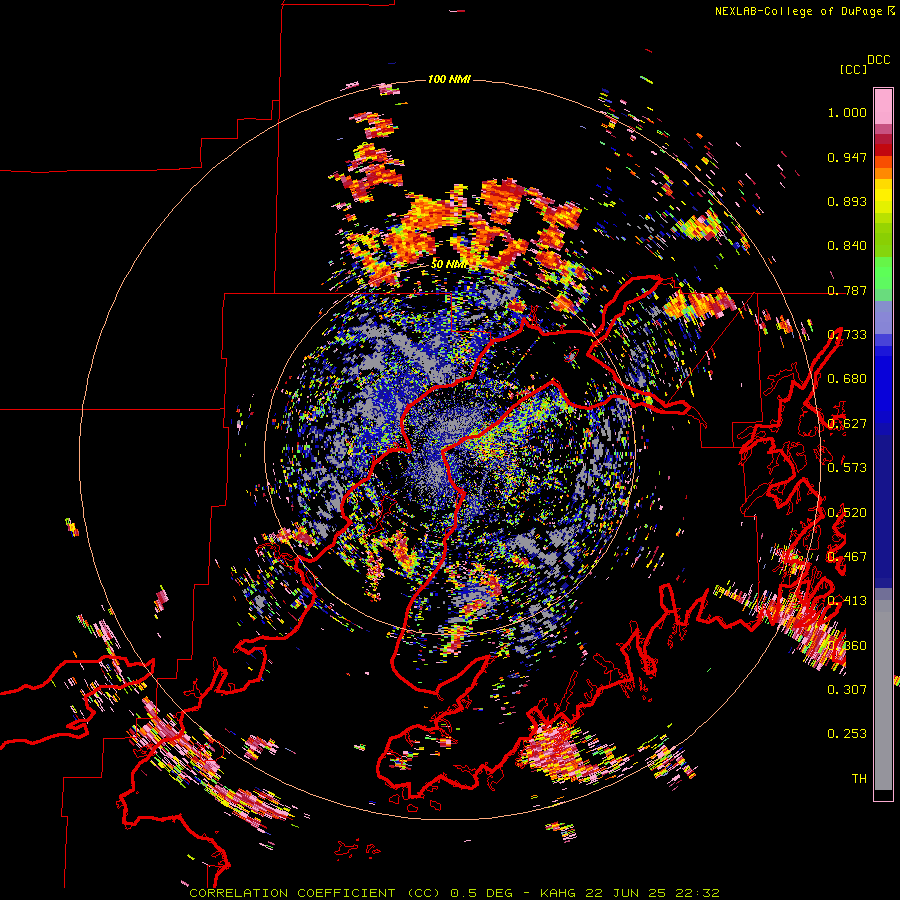
Task: Click the pink top segment of the color bar
Action: coord(883,106)
